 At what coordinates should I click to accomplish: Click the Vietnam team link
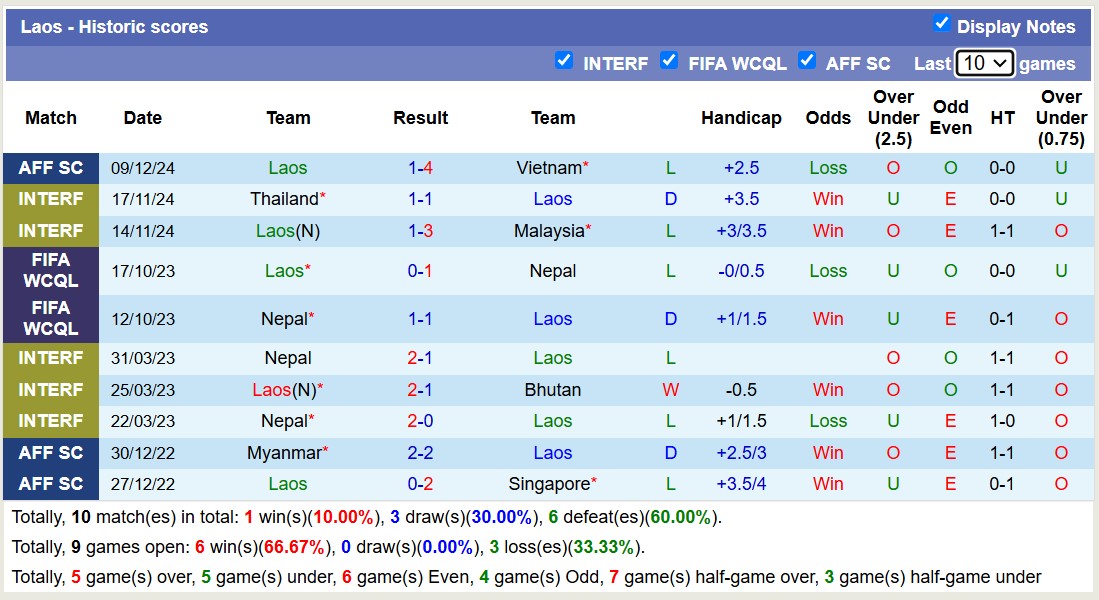(x=549, y=167)
